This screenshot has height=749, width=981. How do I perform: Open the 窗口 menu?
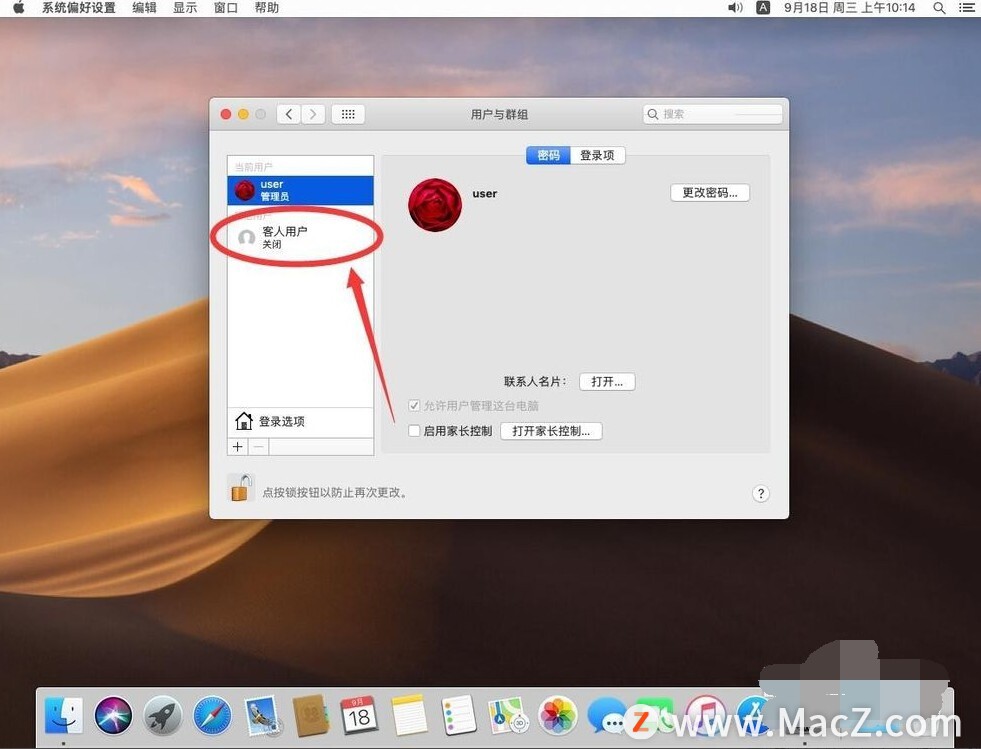[226, 8]
